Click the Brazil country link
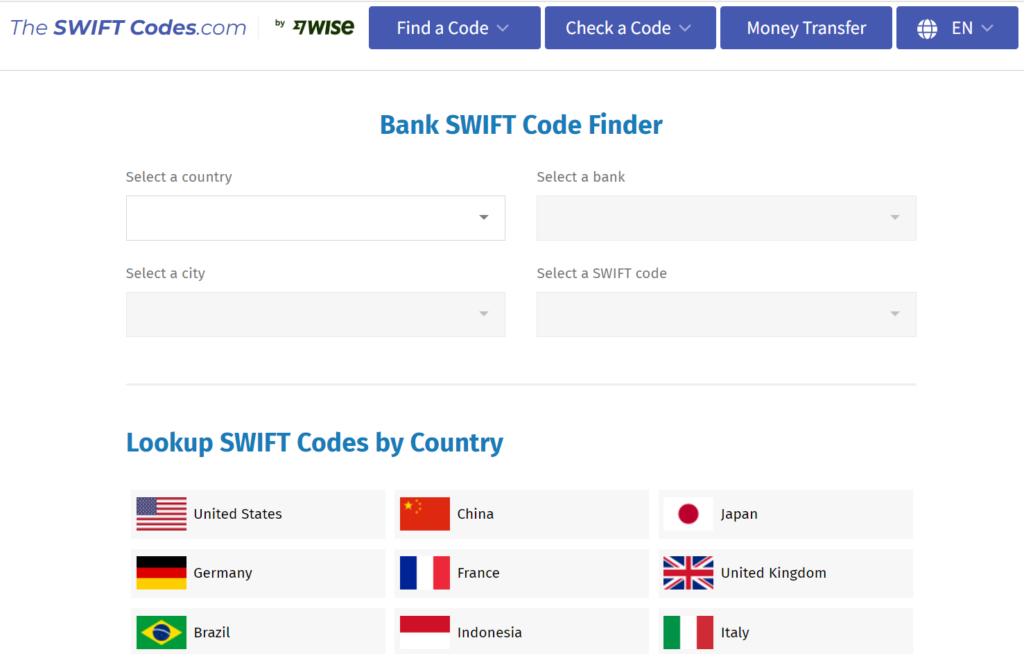Screen dimensions: 1024x654 [x=258, y=631]
